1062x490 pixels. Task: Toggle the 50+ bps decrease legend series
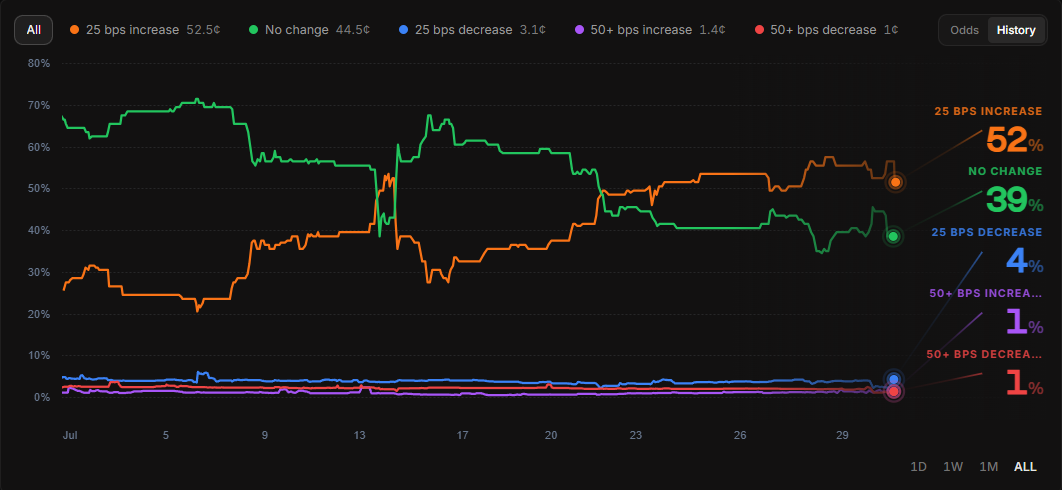[826, 30]
